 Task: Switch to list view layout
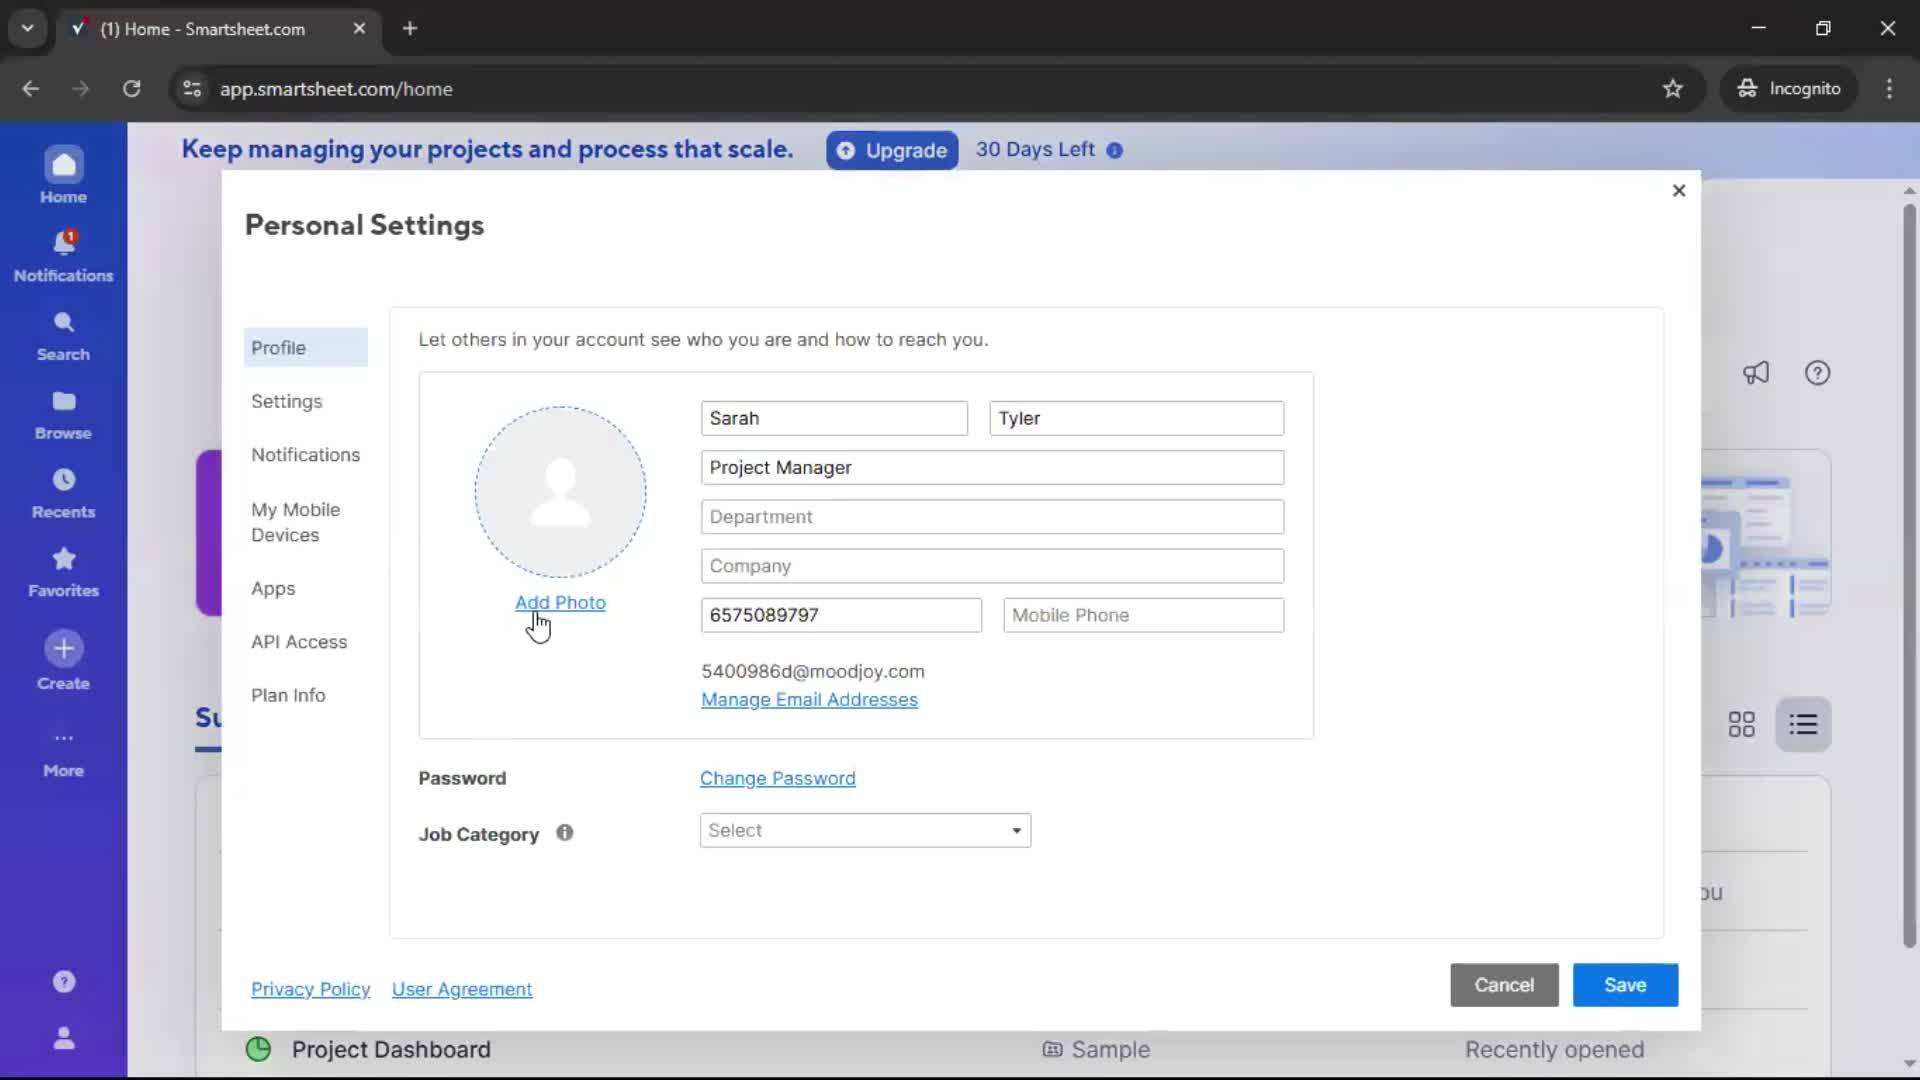pyautogui.click(x=1803, y=723)
